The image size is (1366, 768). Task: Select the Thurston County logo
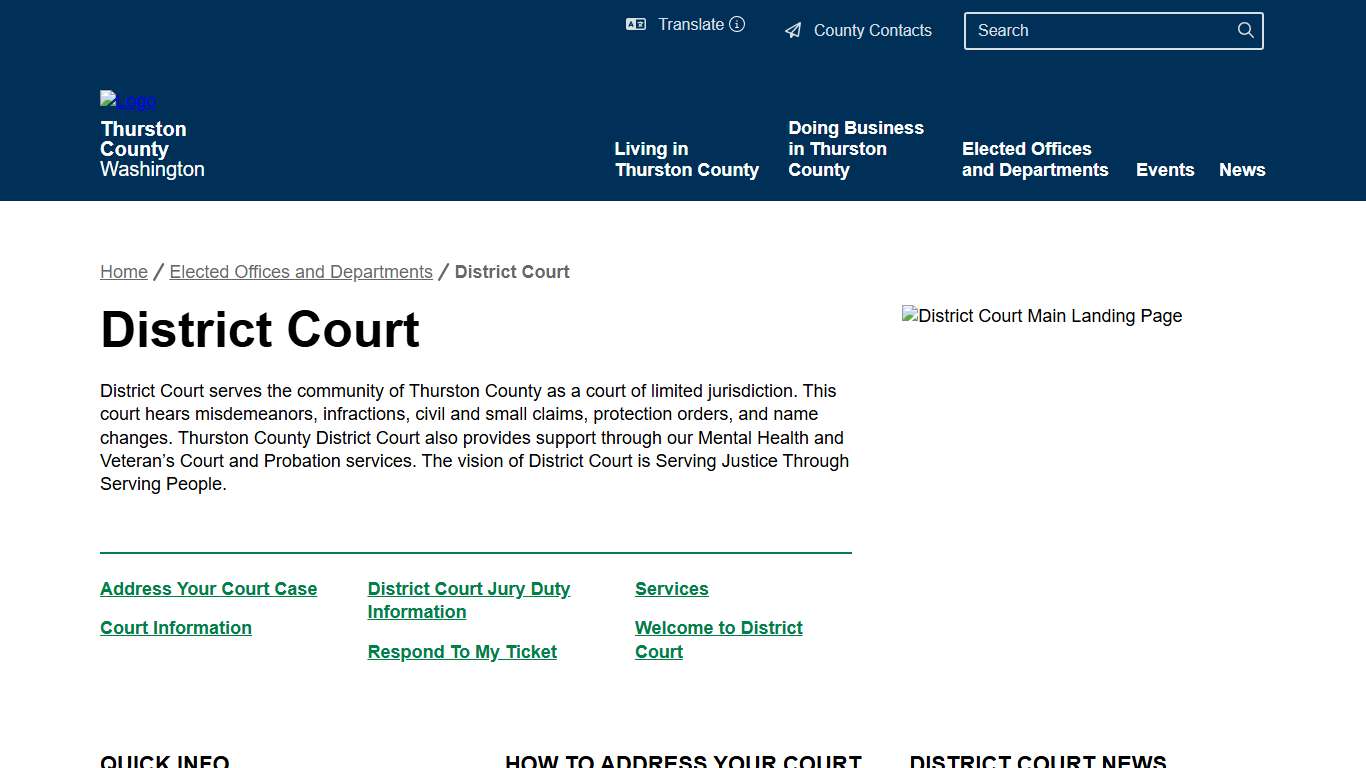127,100
